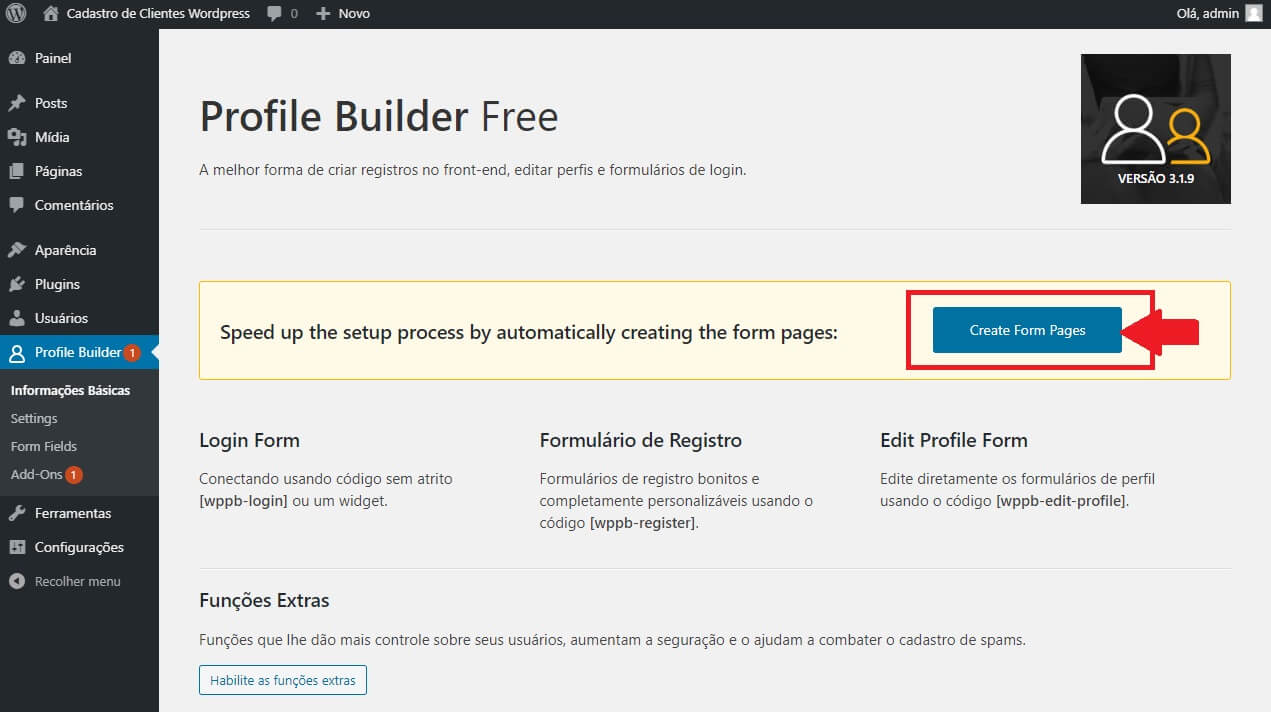Click the admin avatar image in top bar
The width and height of the screenshot is (1271, 712).
coord(1254,13)
